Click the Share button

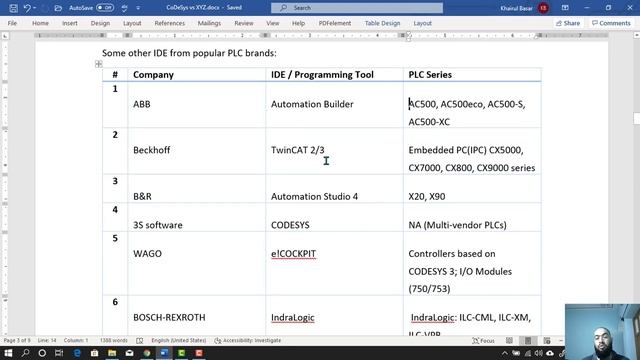point(568,23)
